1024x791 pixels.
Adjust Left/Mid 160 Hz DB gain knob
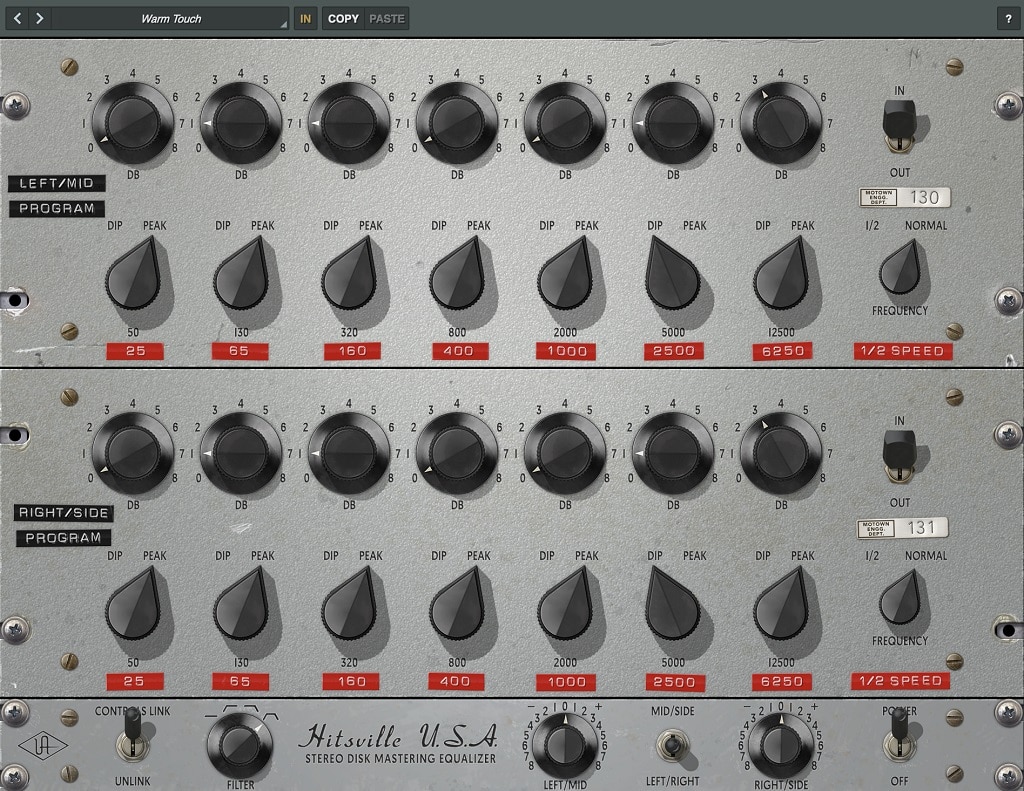349,123
